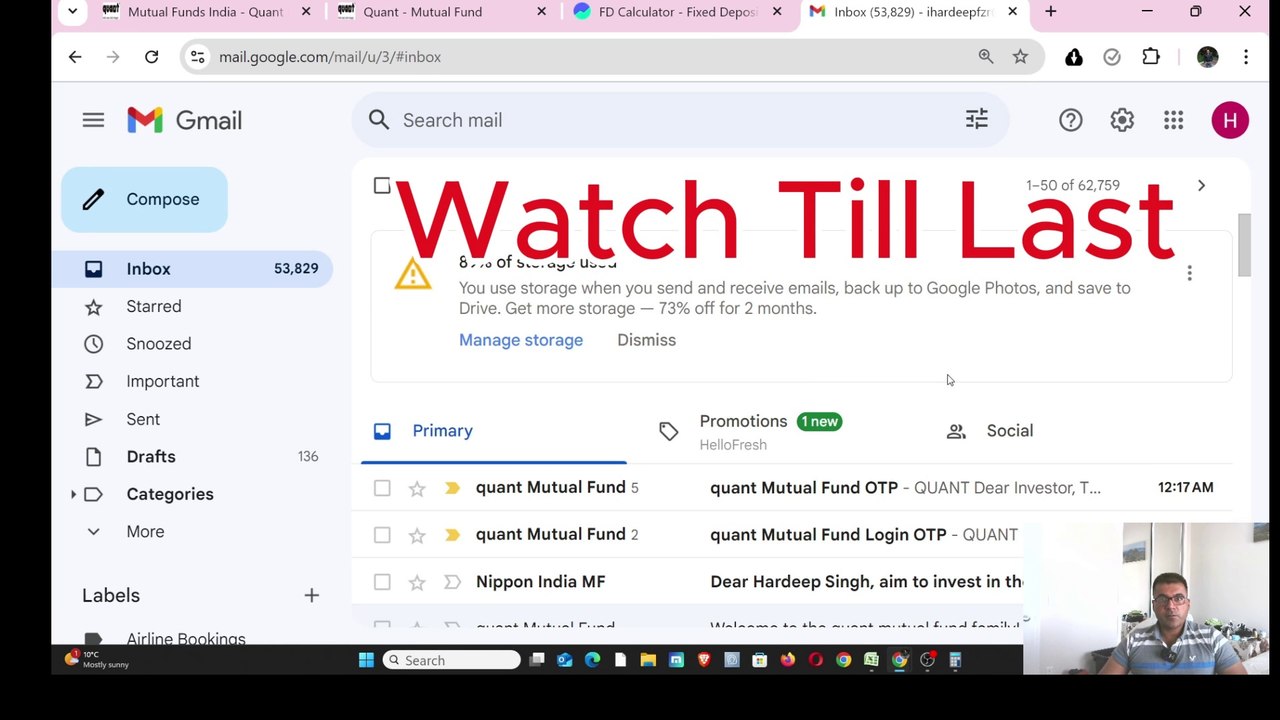Star the quant Mutual Fund Login OTP email
Viewport: 1280px width, 720px height.
coord(417,535)
